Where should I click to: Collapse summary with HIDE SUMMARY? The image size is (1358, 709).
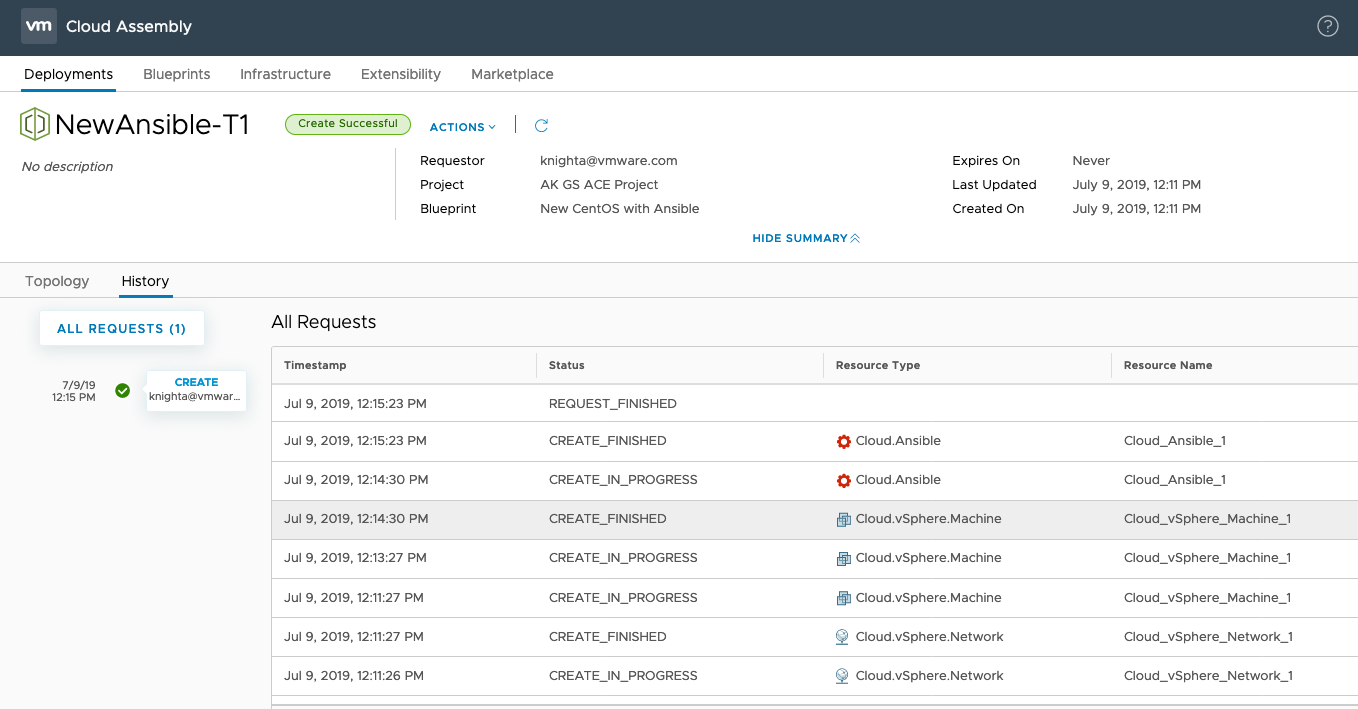coord(806,238)
